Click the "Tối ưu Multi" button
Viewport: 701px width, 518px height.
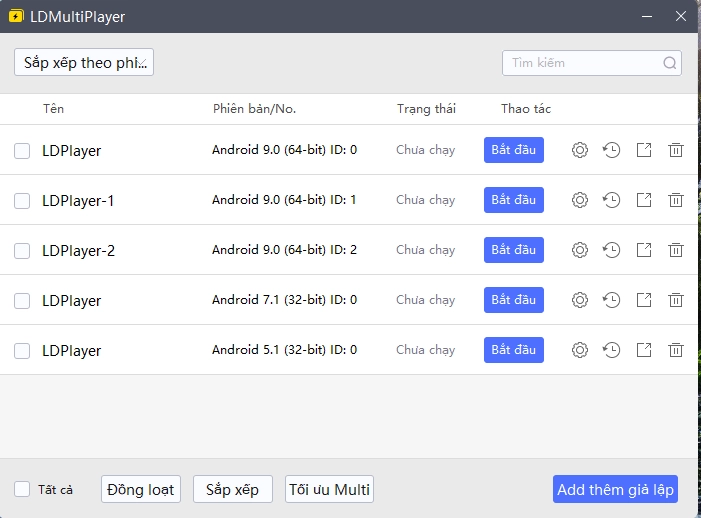click(x=329, y=489)
